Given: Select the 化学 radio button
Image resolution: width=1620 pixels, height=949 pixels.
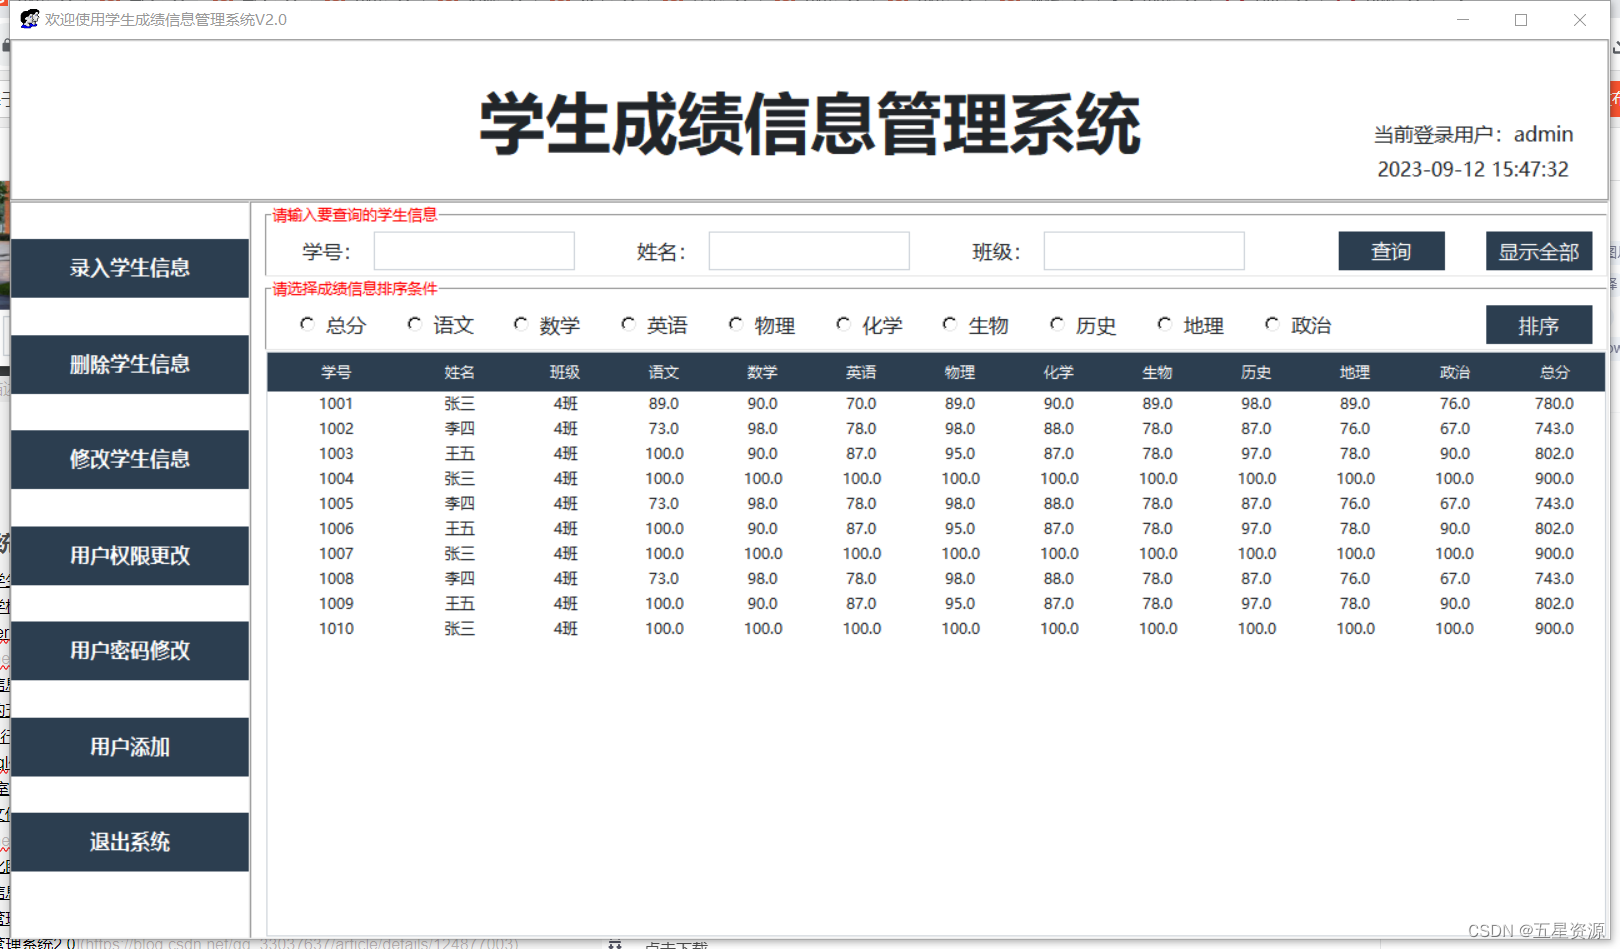Looking at the screenshot, I should pos(843,324).
